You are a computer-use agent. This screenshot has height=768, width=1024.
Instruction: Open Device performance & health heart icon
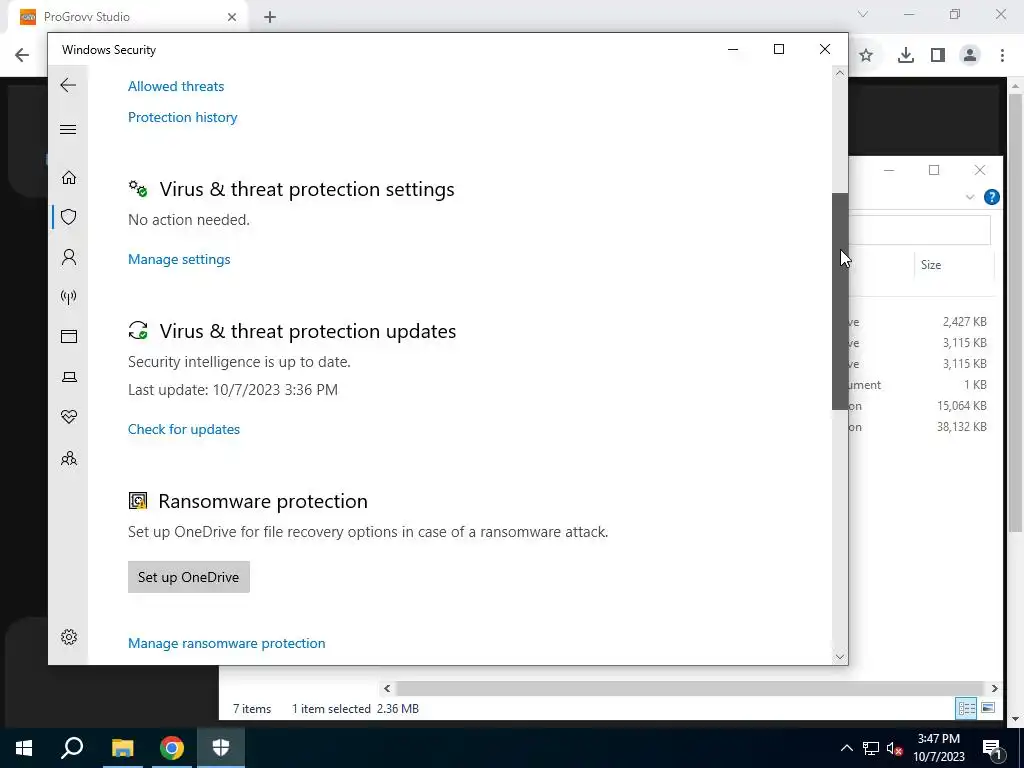tap(69, 417)
